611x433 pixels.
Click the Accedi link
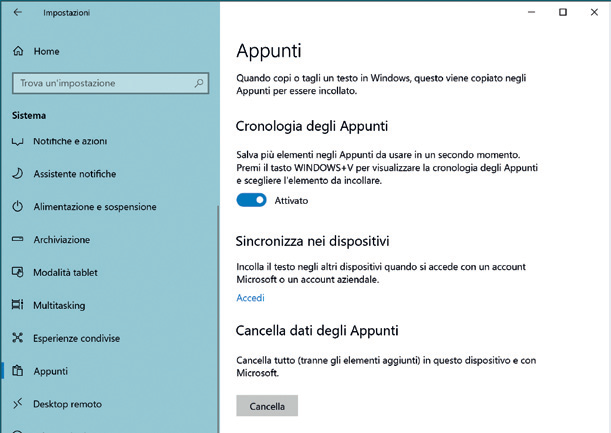point(250,298)
